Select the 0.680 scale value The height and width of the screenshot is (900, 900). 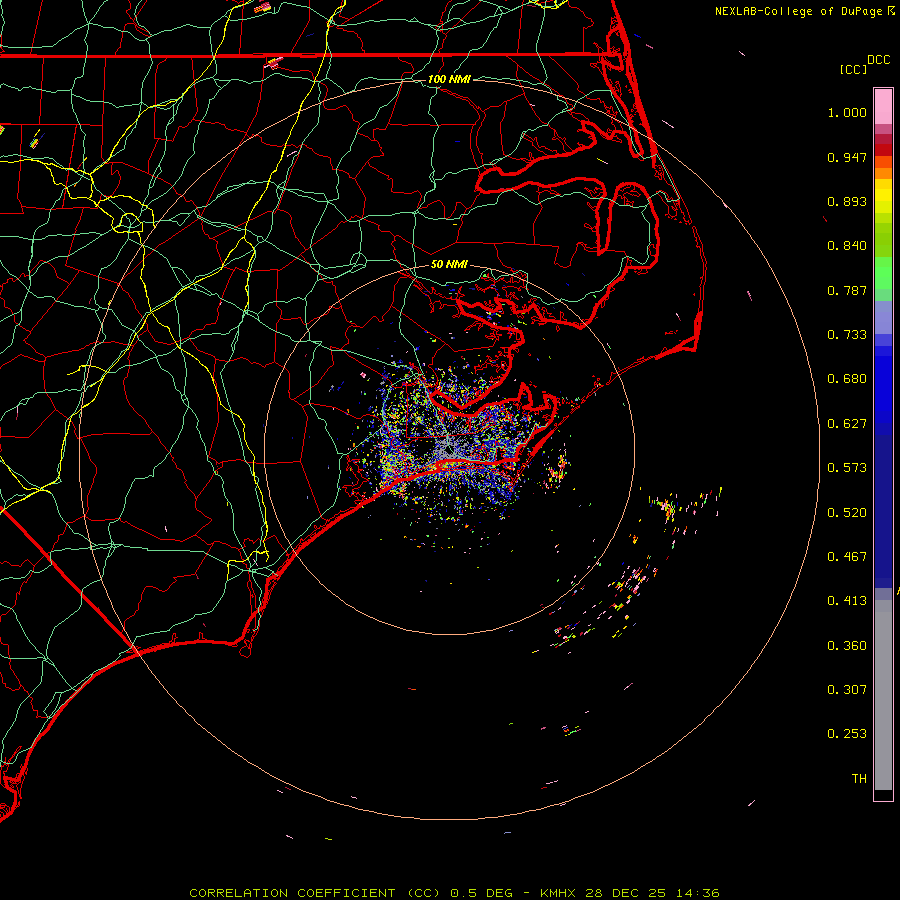click(847, 379)
